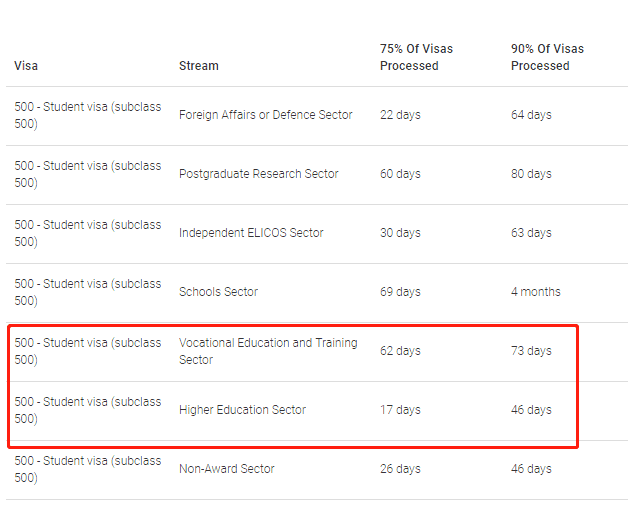Select the Schools Sector cell
This screenshot has height=515, width=628.
218,292
